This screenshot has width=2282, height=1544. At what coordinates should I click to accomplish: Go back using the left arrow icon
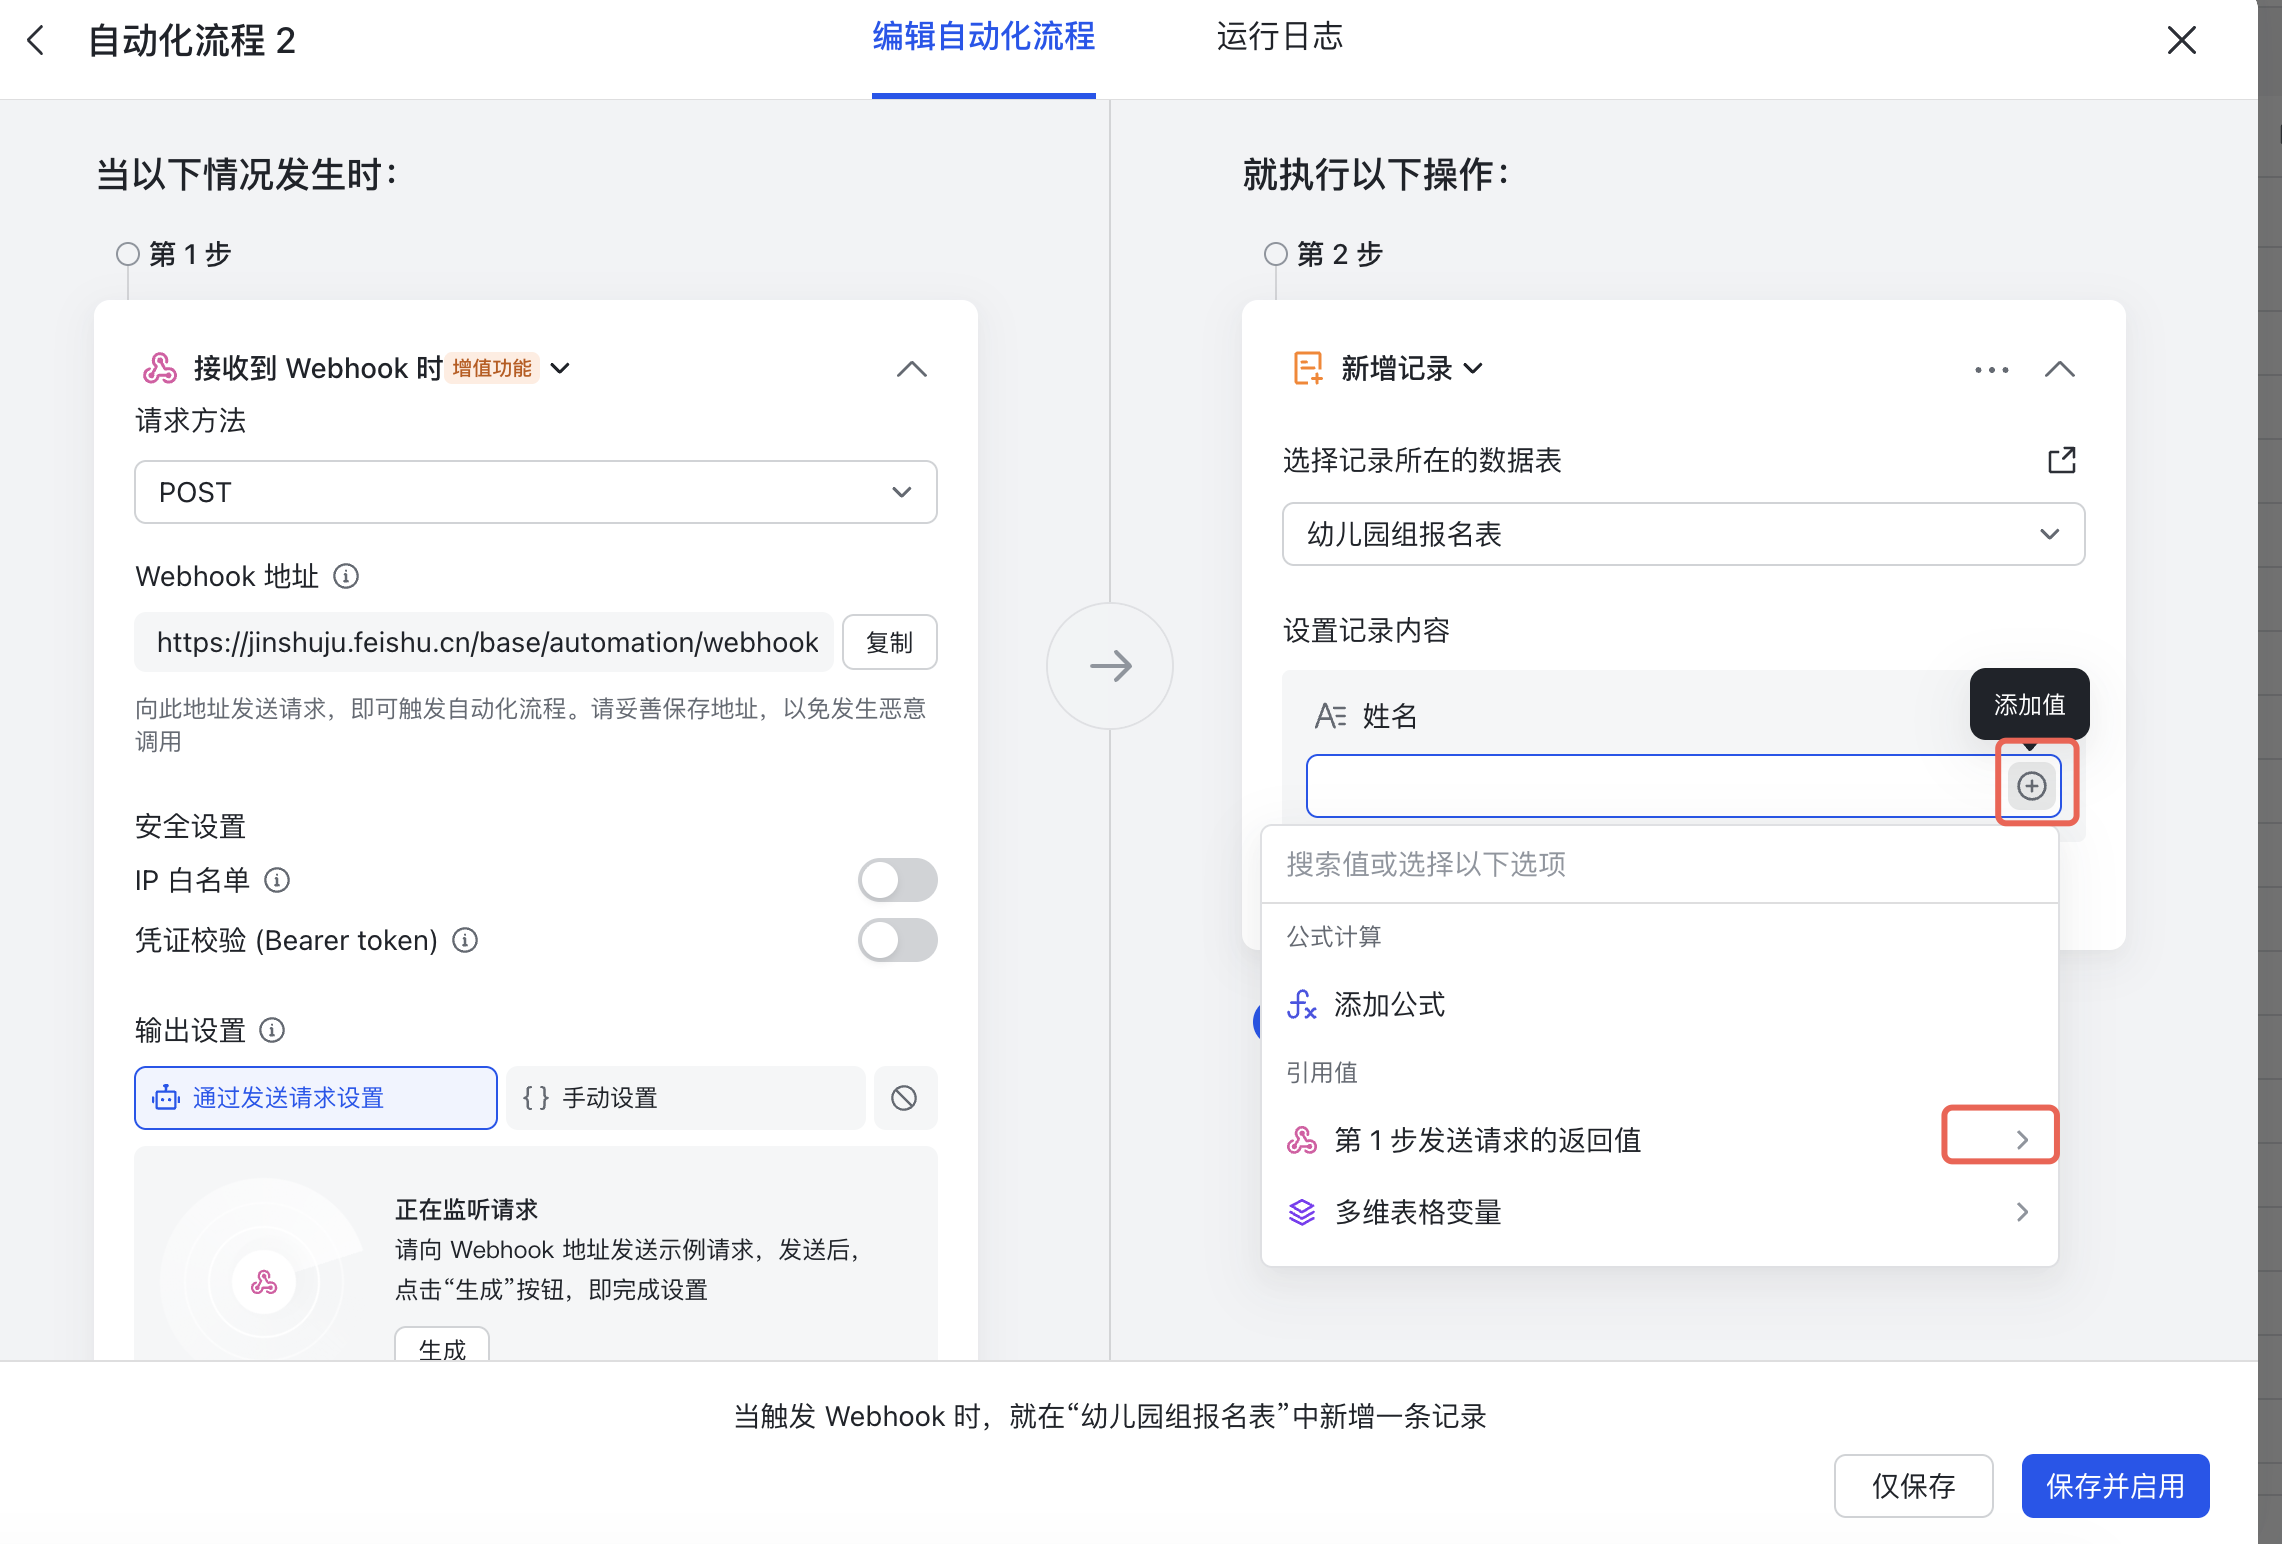click(x=36, y=41)
